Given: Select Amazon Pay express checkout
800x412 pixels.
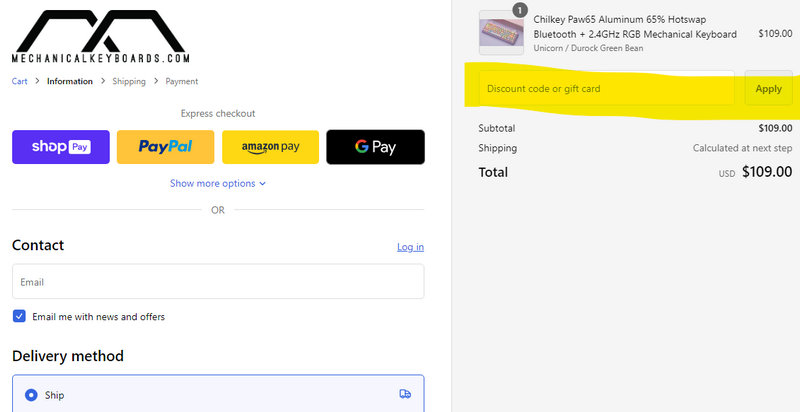Looking at the screenshot, I should tap(270, 147).
